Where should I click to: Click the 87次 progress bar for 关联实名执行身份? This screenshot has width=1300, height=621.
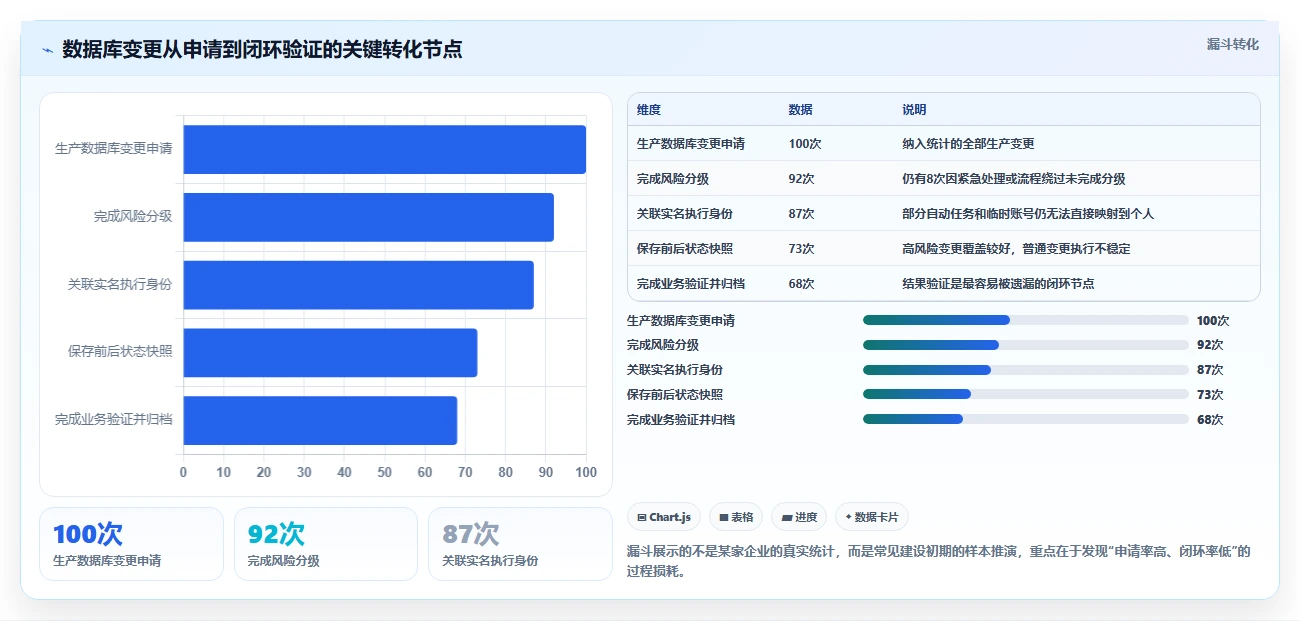click(1025, 370)
